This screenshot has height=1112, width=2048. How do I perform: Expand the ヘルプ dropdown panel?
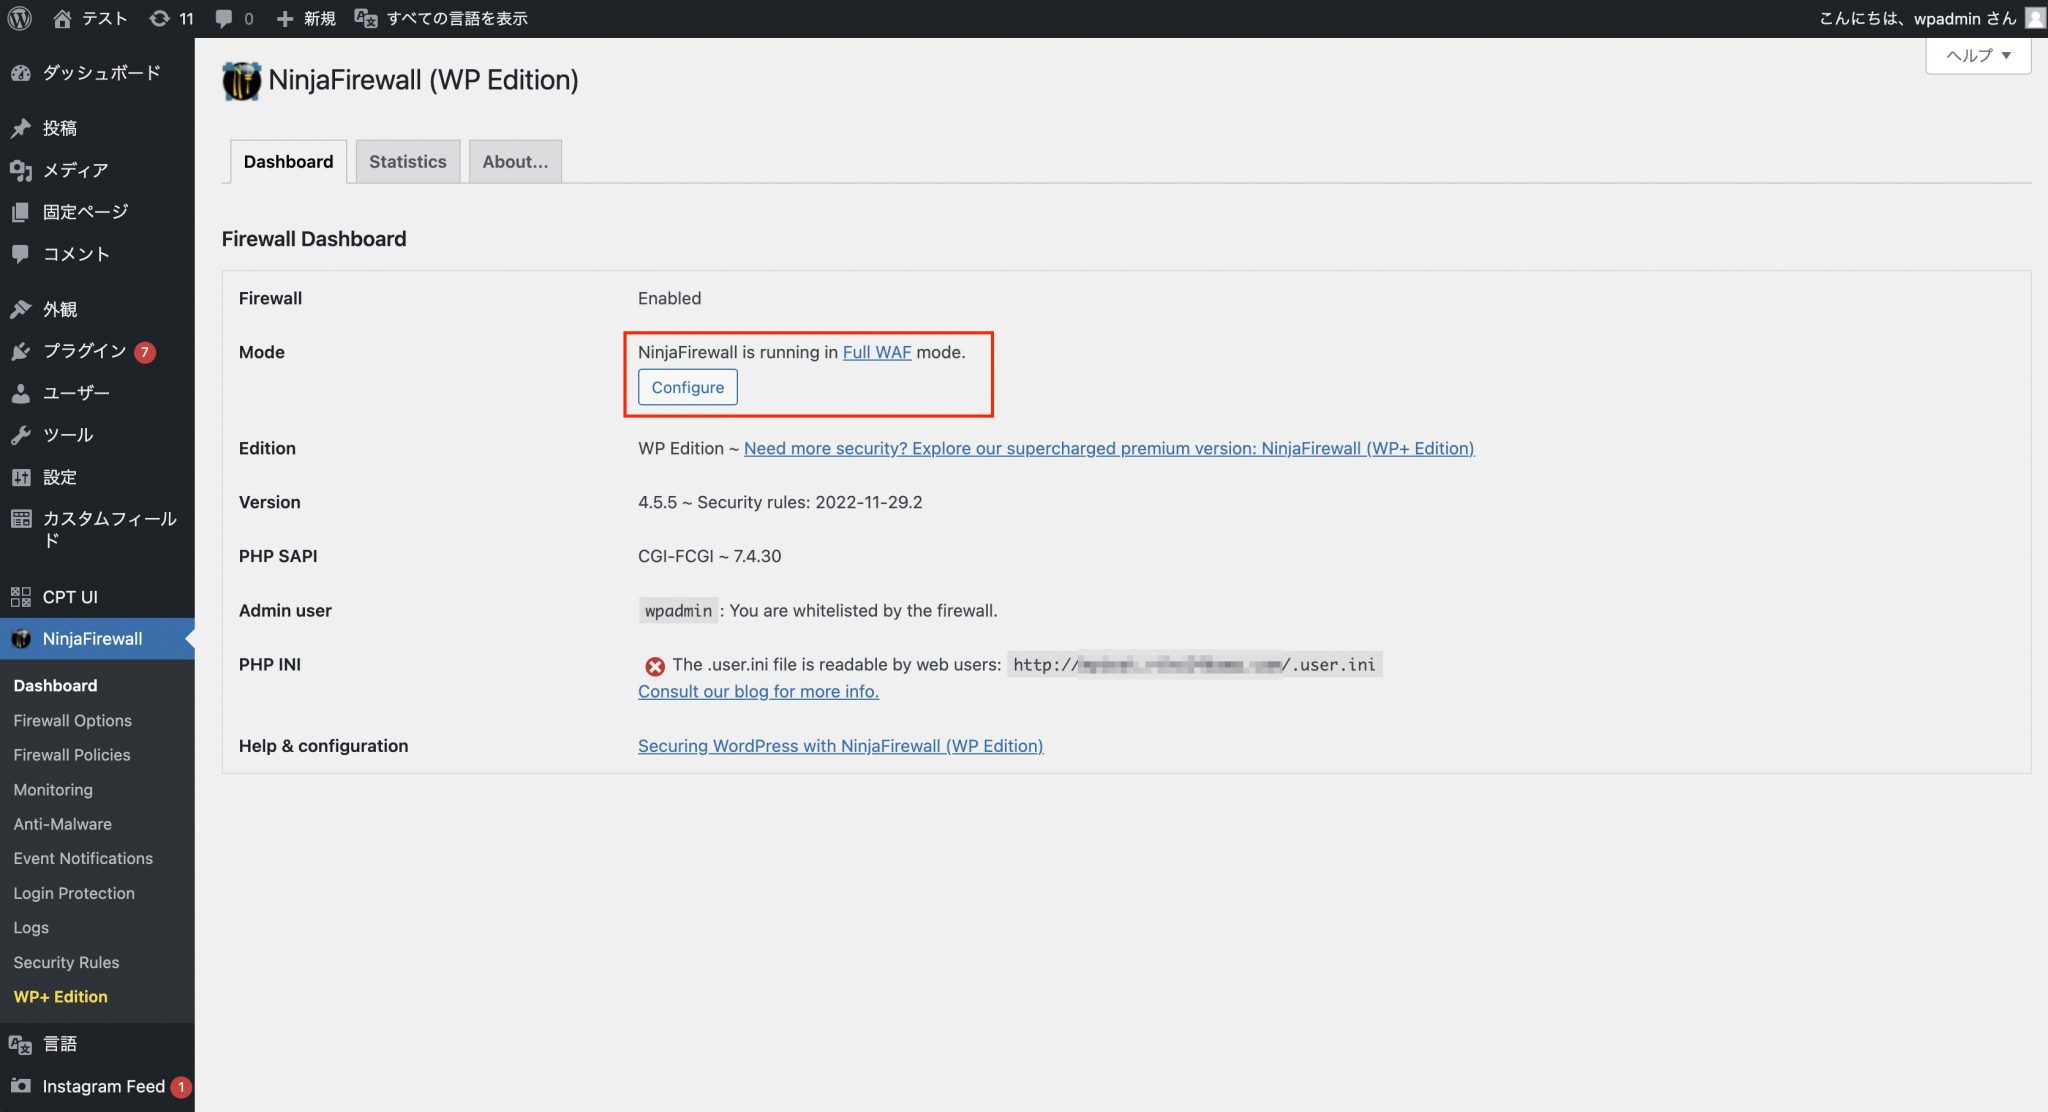click(x=1977, y=56)
